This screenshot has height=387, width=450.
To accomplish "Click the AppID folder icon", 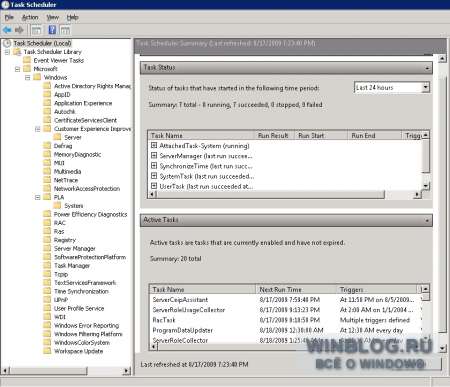I will click(x=47, y=94).
